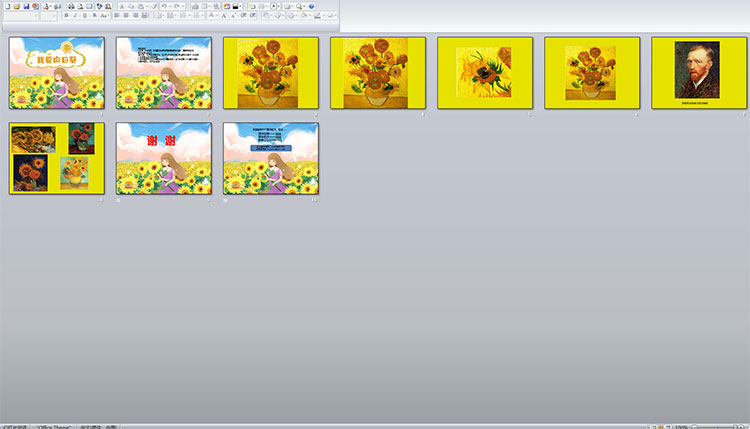Click the Font Color 'A' icon
750x429 pixels.
[x=211, y=15]
